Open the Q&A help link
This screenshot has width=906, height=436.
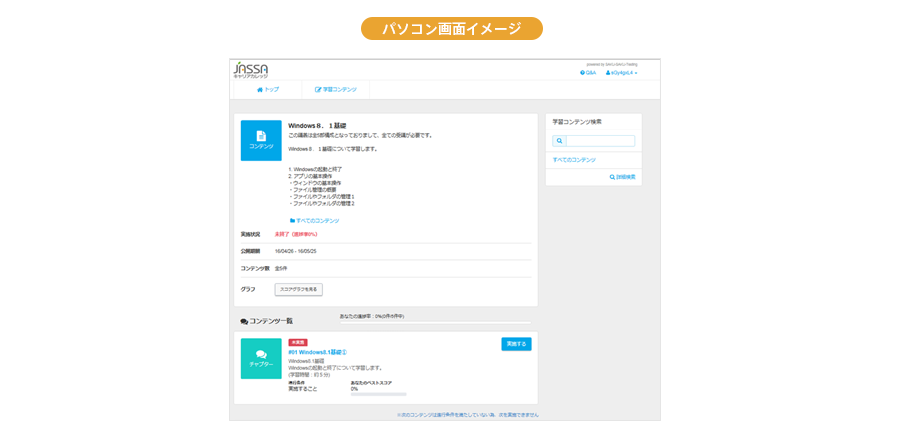coord(588,73)
